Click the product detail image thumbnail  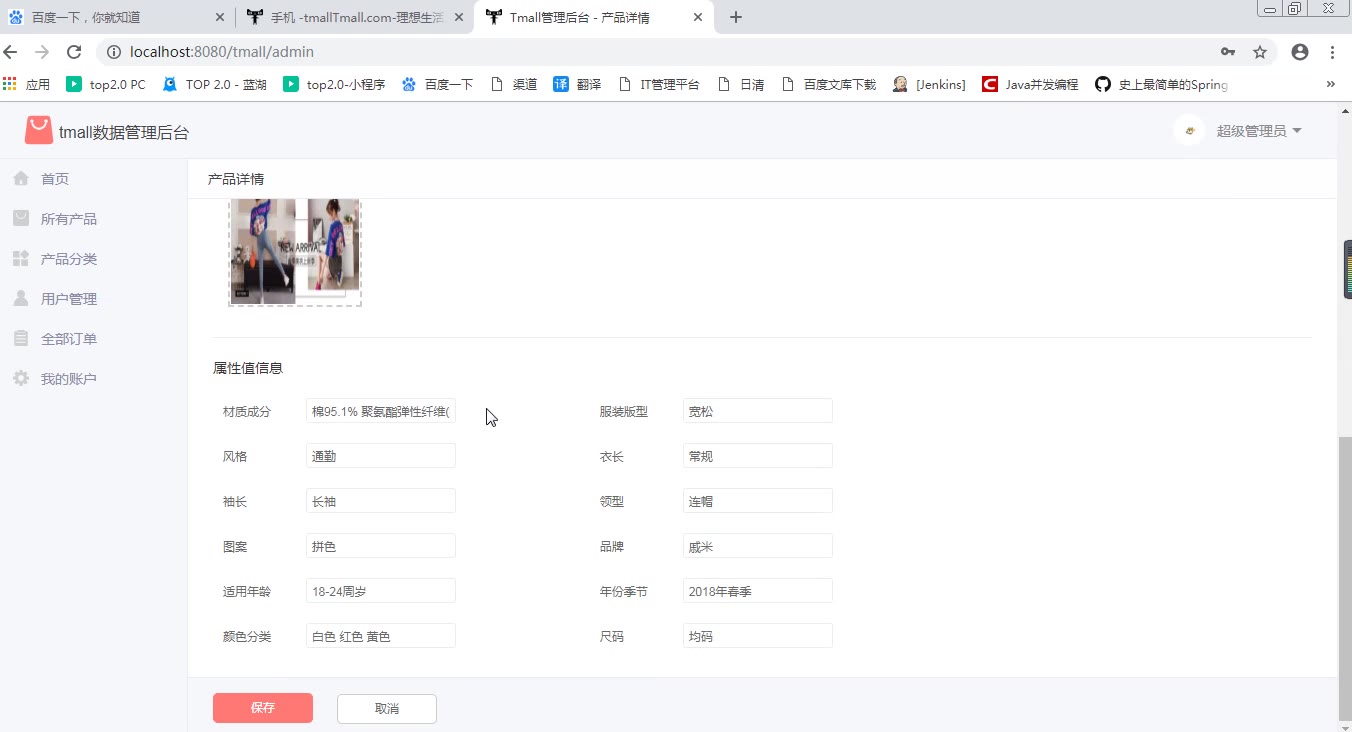point(295,252)
